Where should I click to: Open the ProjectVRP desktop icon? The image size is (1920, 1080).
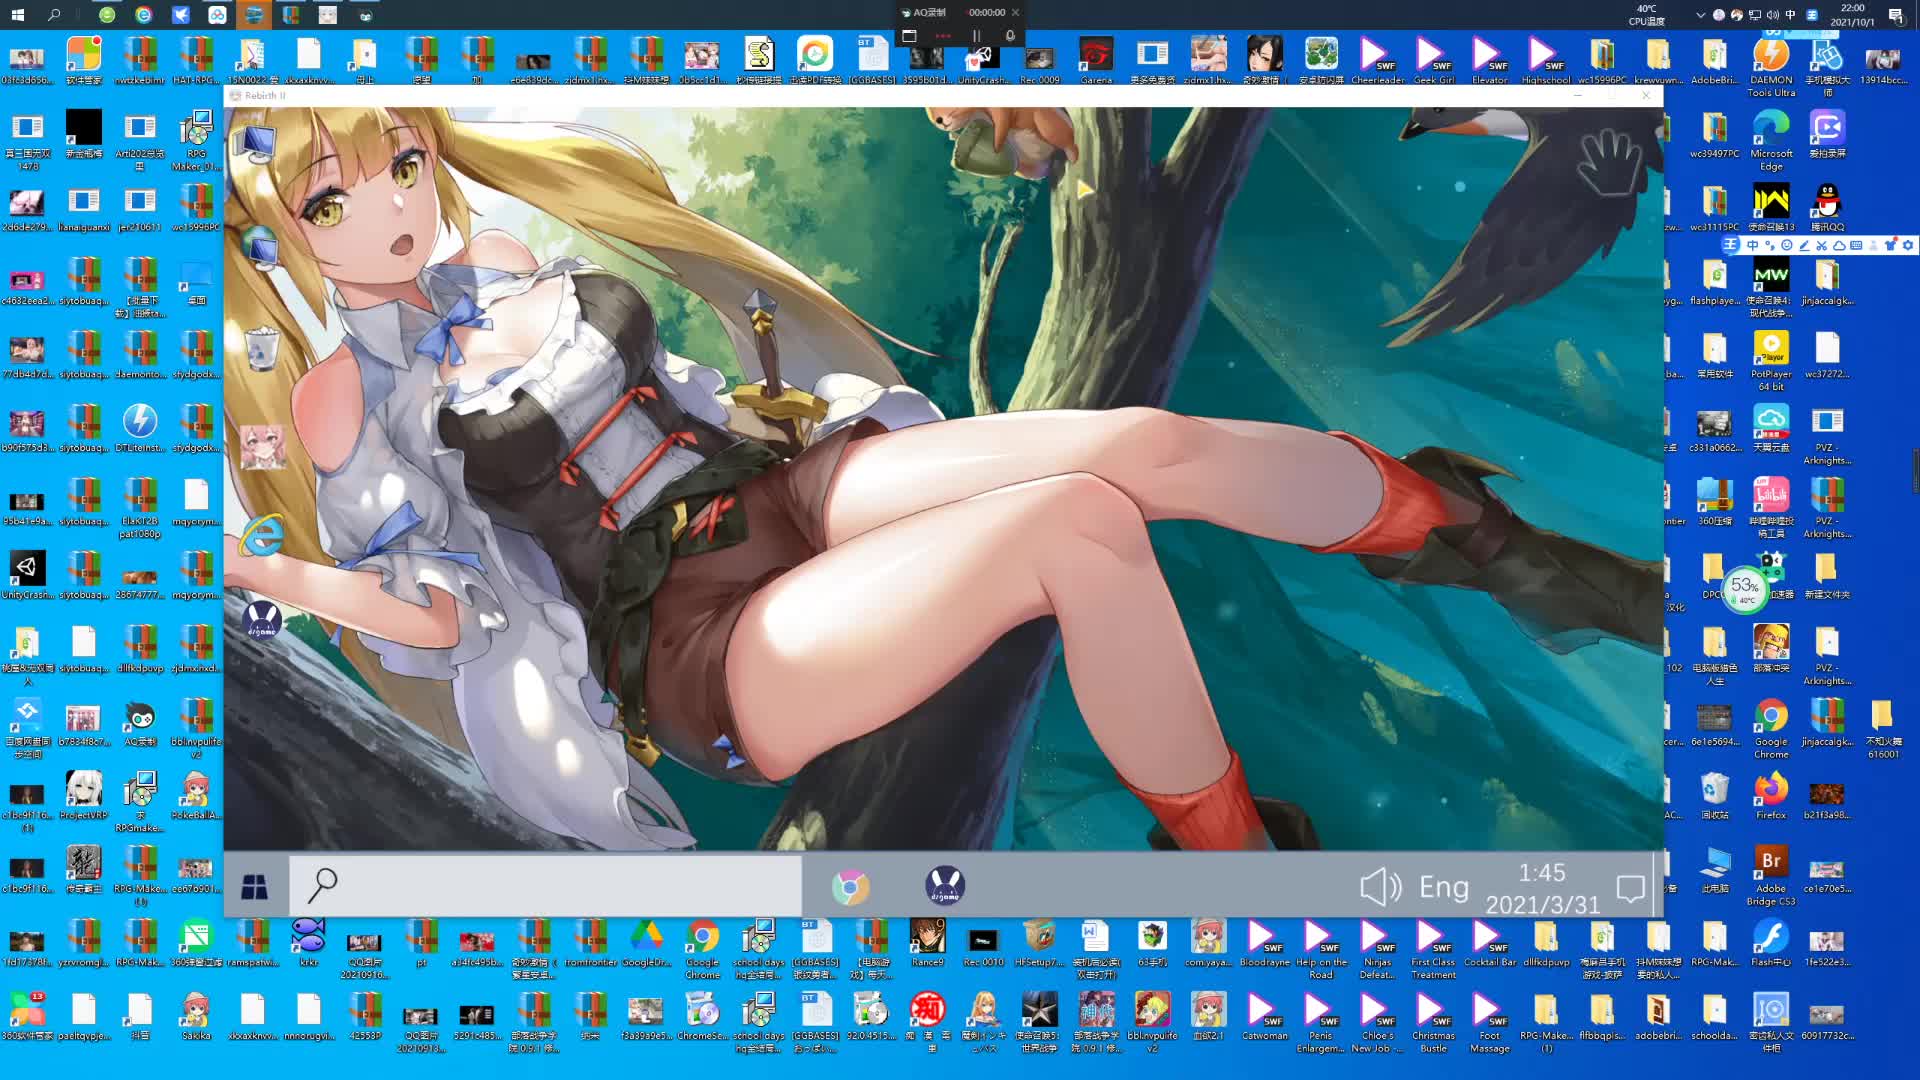click(83, 795)
